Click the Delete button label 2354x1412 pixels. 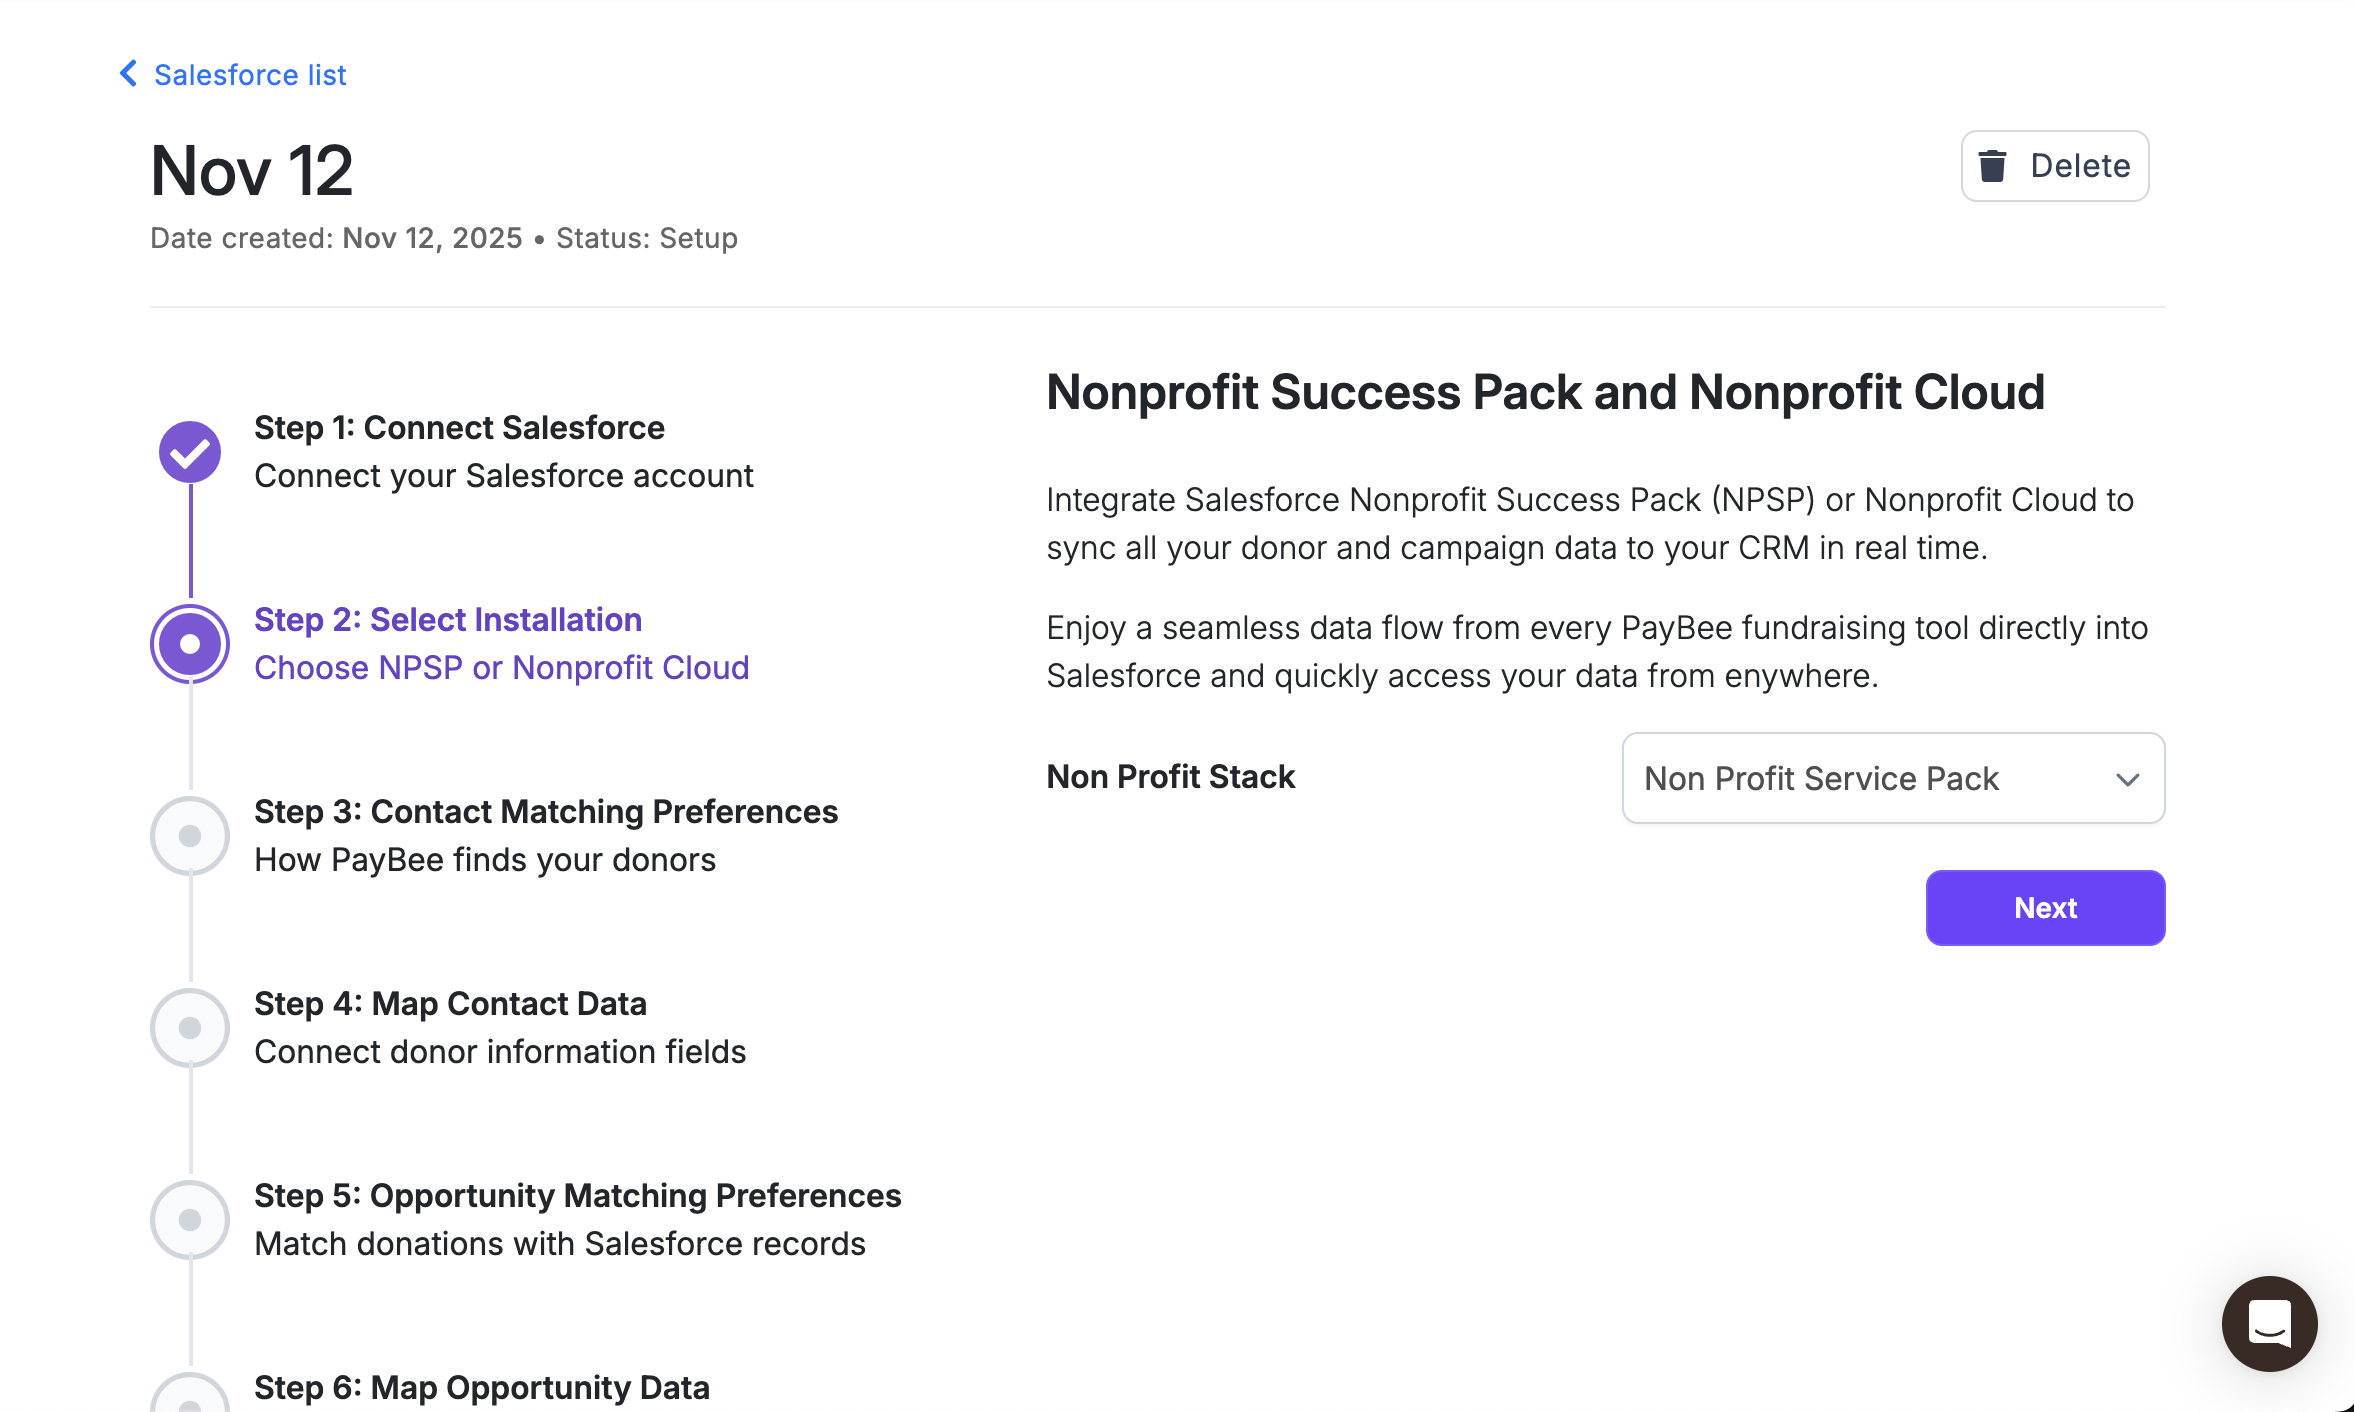coord(2080,166)
